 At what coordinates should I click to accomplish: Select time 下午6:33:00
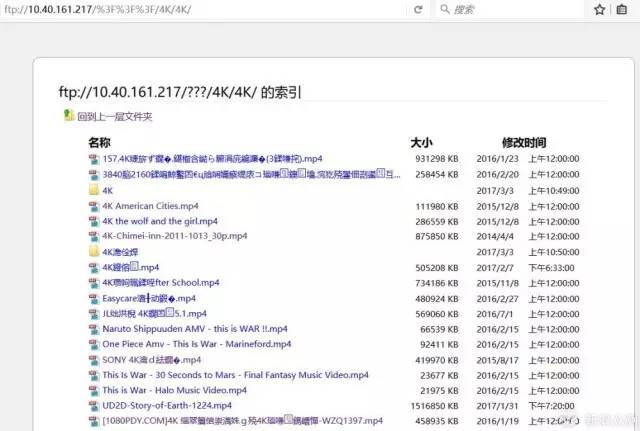coord(551,268)
